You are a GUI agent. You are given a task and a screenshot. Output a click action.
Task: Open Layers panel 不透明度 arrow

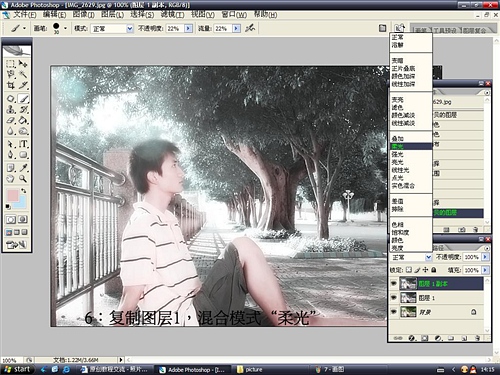coord(485,257)
